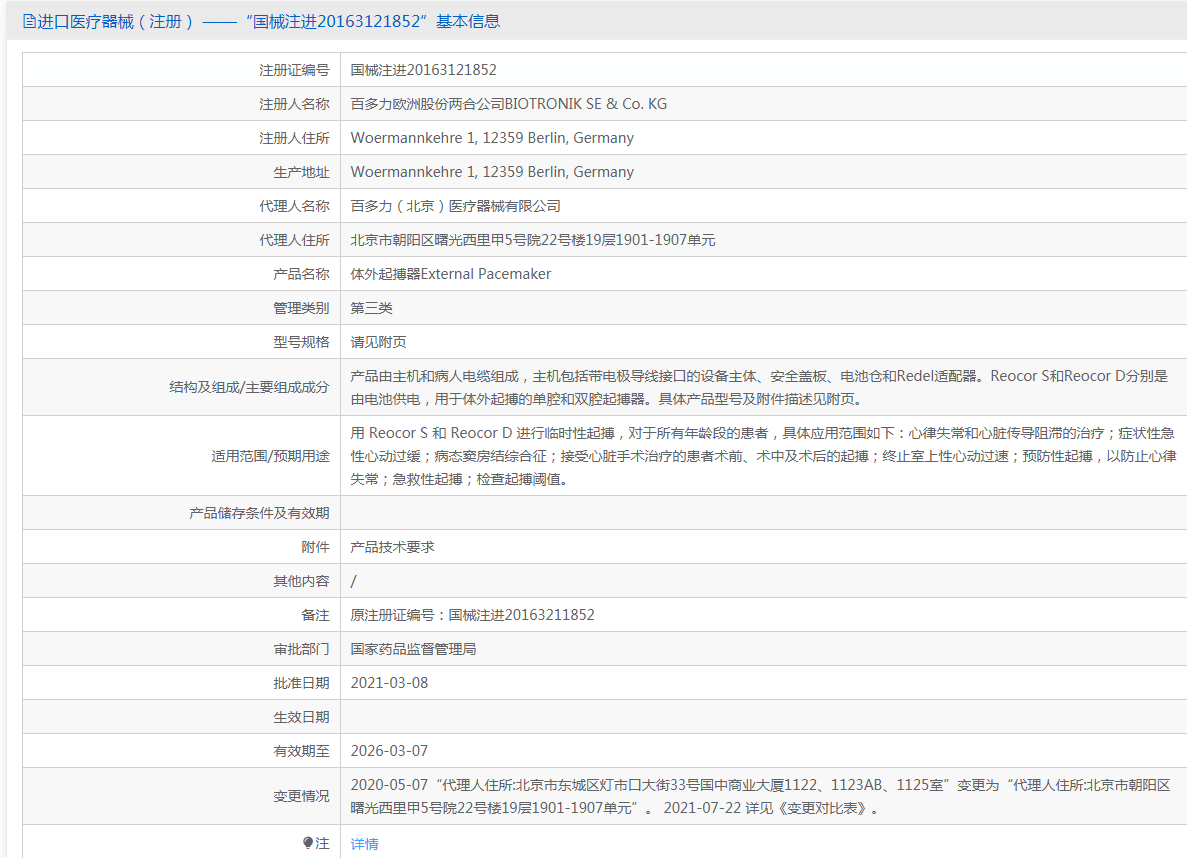Click registrant name BIOTRONIK SE & Co. KG

coord(508,104)
